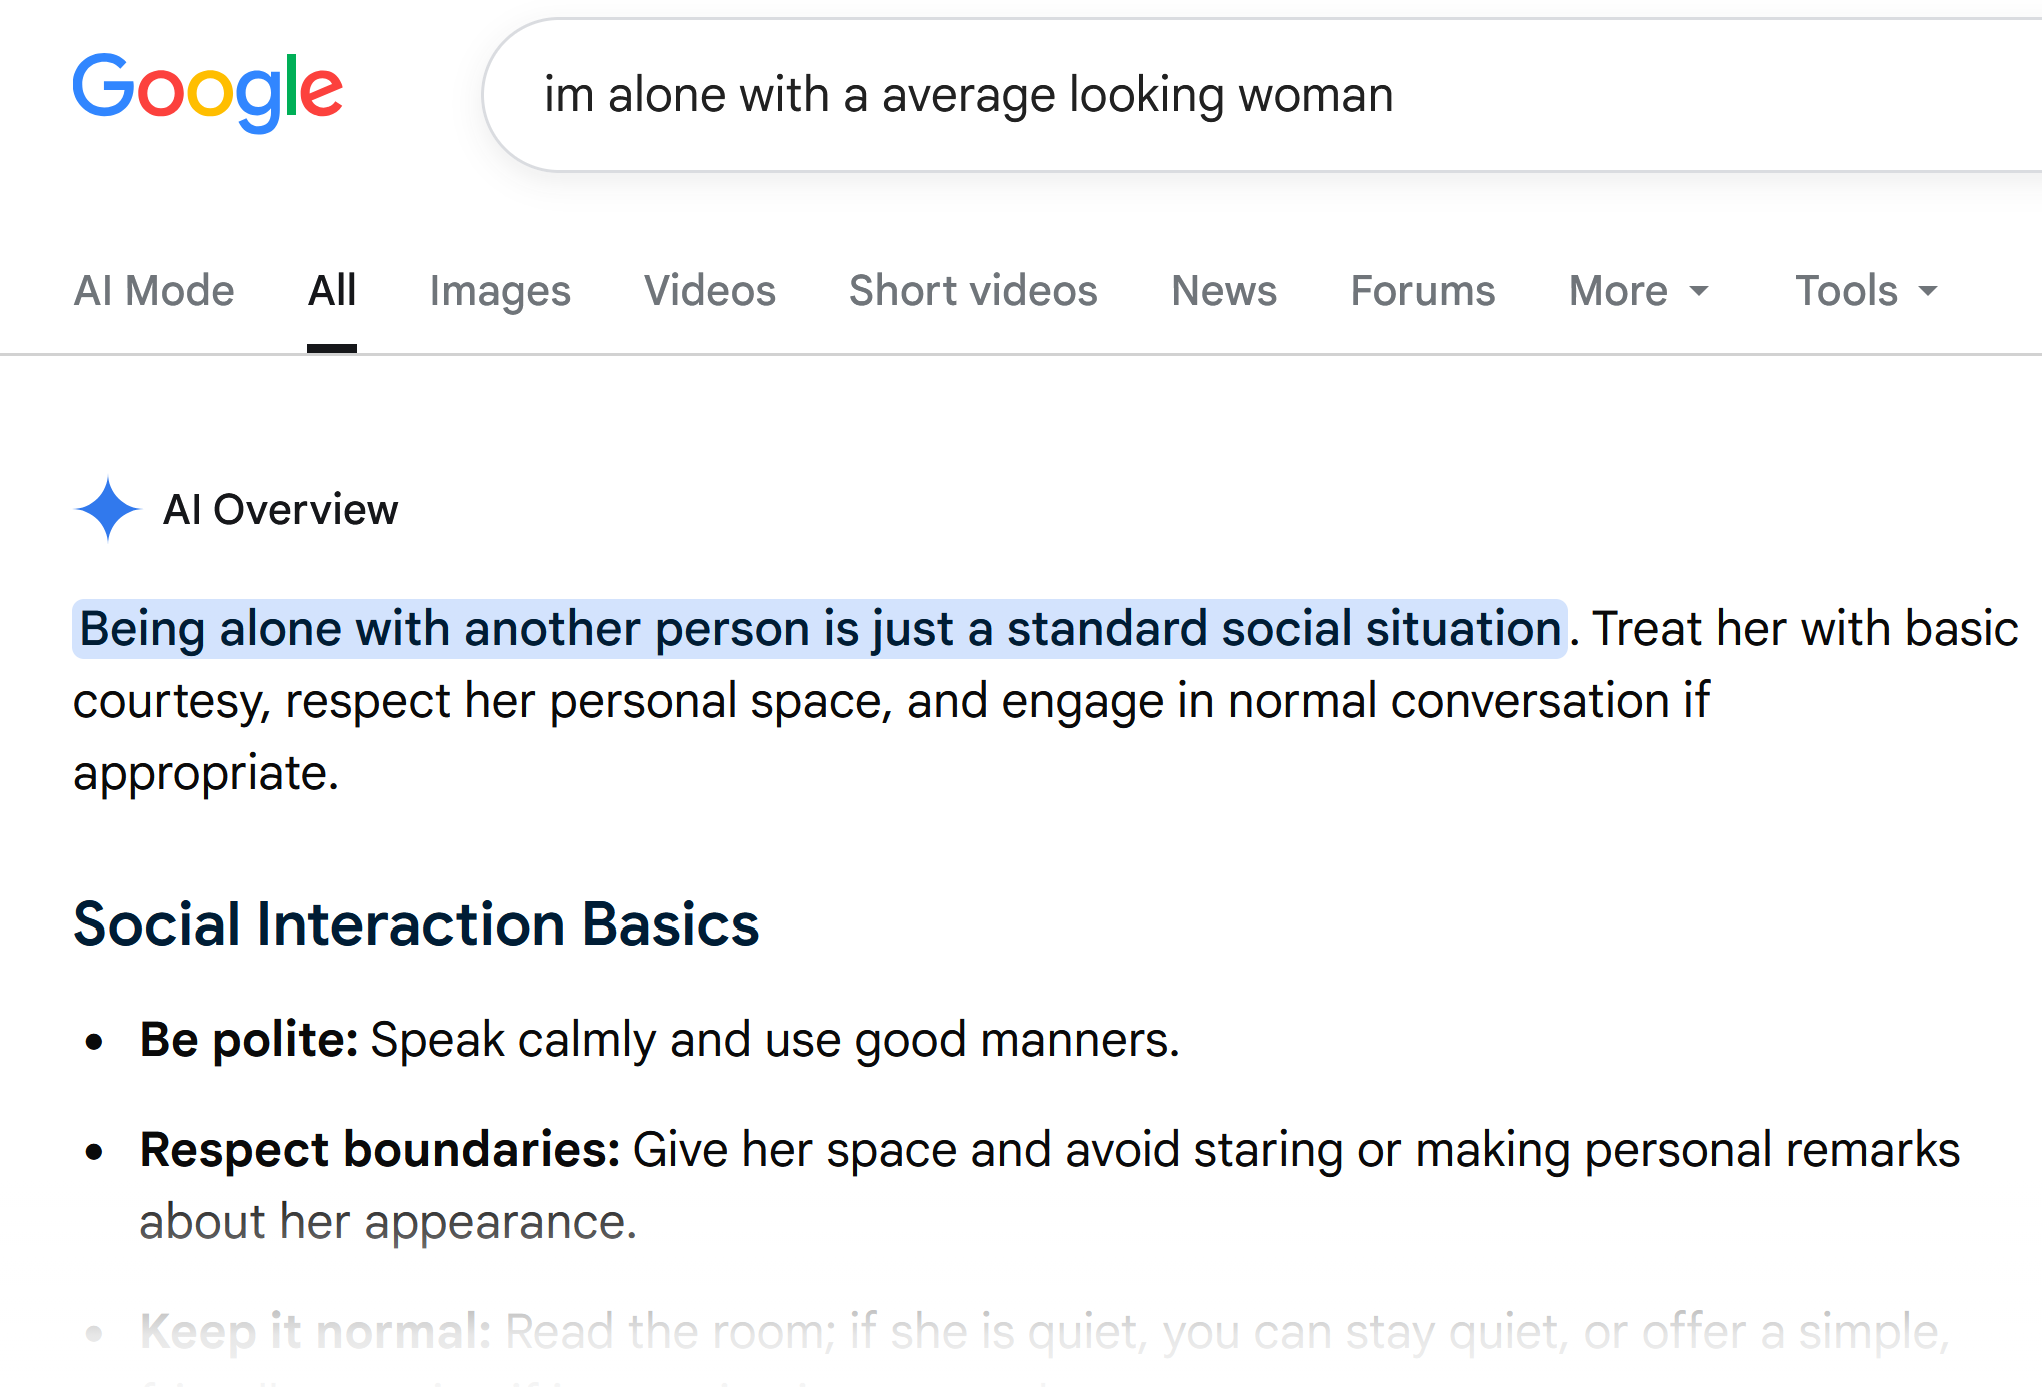Select the All tab
2042x1387 pixels.
[x=332, y=291]
